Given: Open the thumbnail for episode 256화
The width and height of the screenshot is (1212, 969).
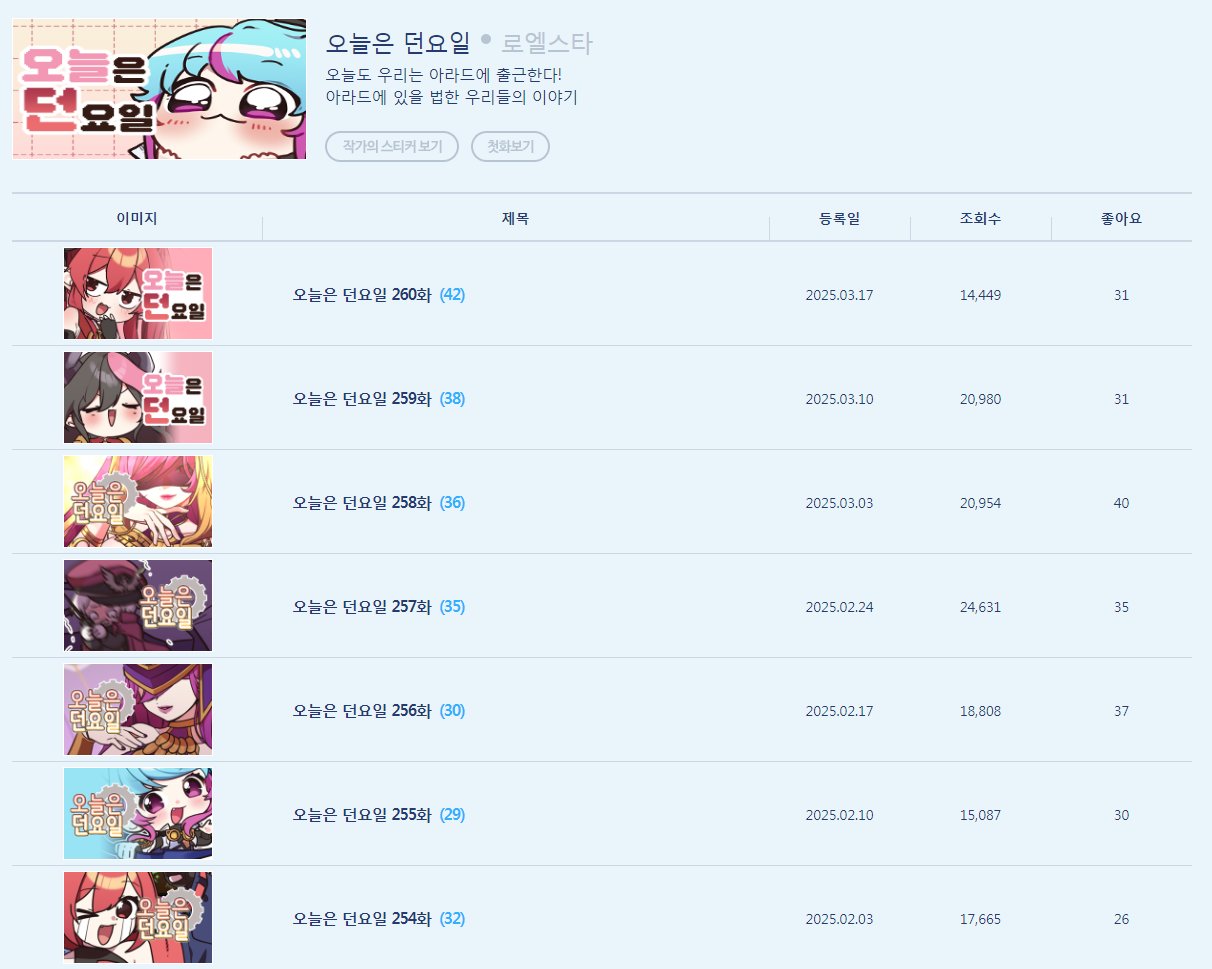Looking at the screenshot, I should coord(138,710).
